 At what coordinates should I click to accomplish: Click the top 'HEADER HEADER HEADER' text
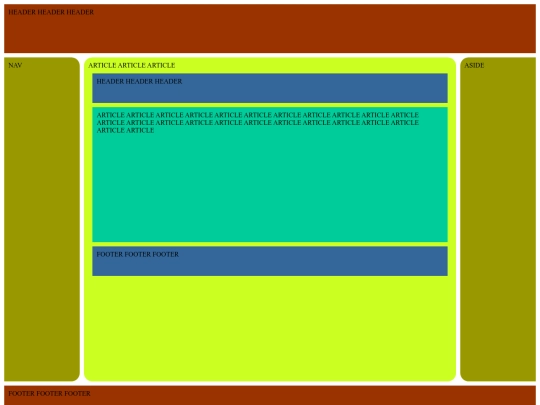click(x=51, y=12)
